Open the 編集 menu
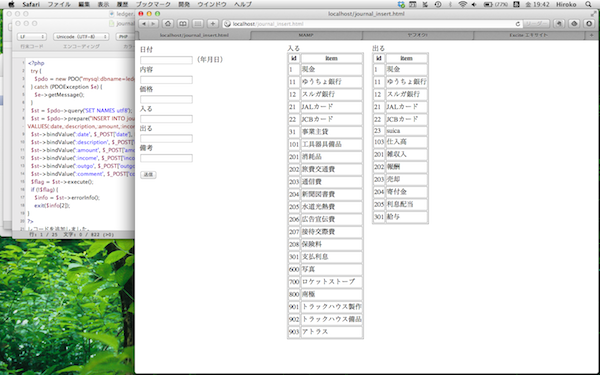Viewport: 600px width, 375px height. [x=84, y=5]
